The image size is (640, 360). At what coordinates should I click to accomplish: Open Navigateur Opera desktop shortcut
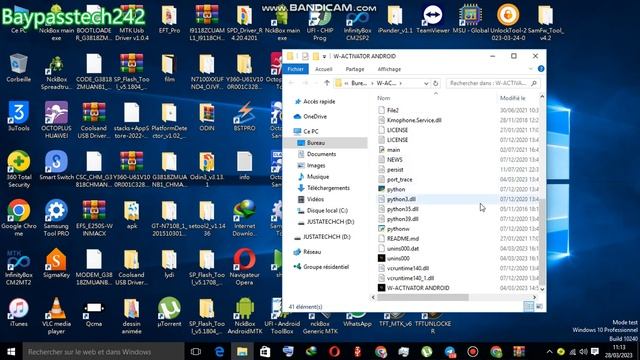point(244,267)
